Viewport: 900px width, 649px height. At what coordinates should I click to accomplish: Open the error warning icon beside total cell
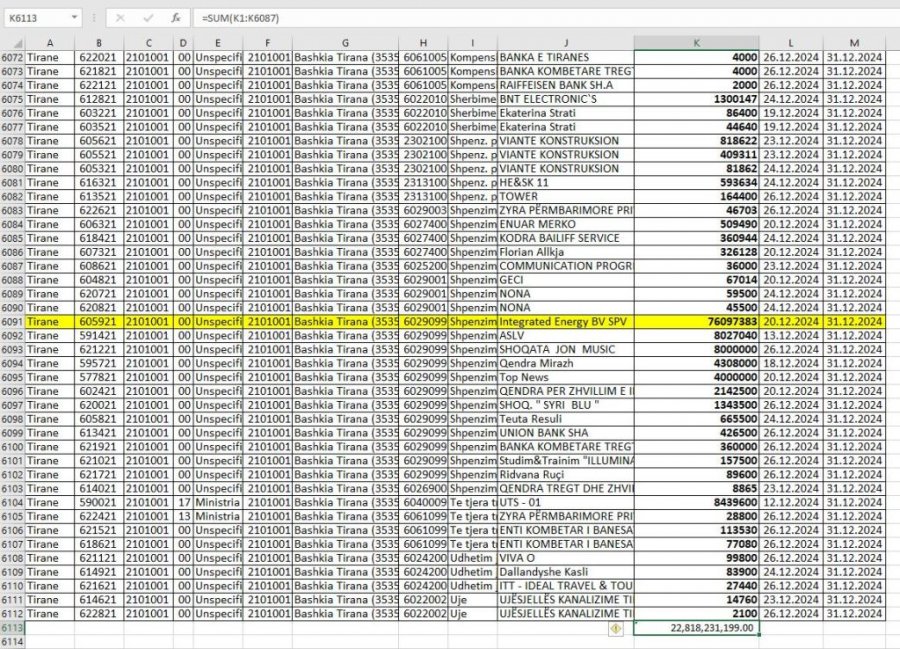[x=616, y=628]
